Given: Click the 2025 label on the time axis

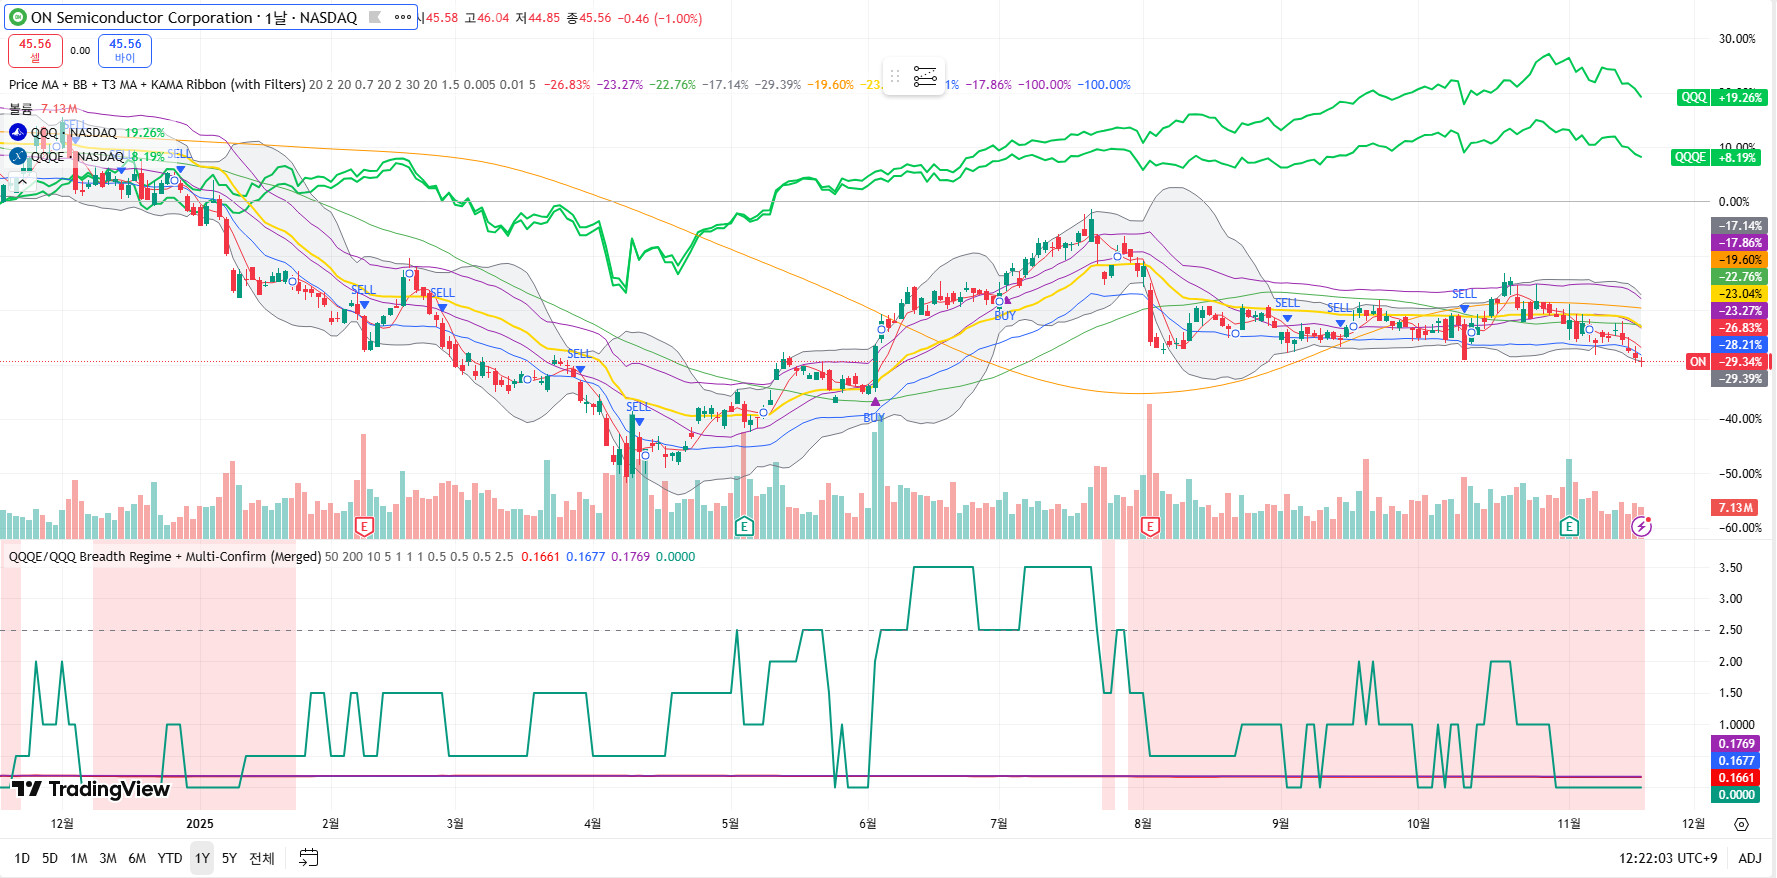Looking at the screenshot, I should pyautogui.click(x=200, y=824).
